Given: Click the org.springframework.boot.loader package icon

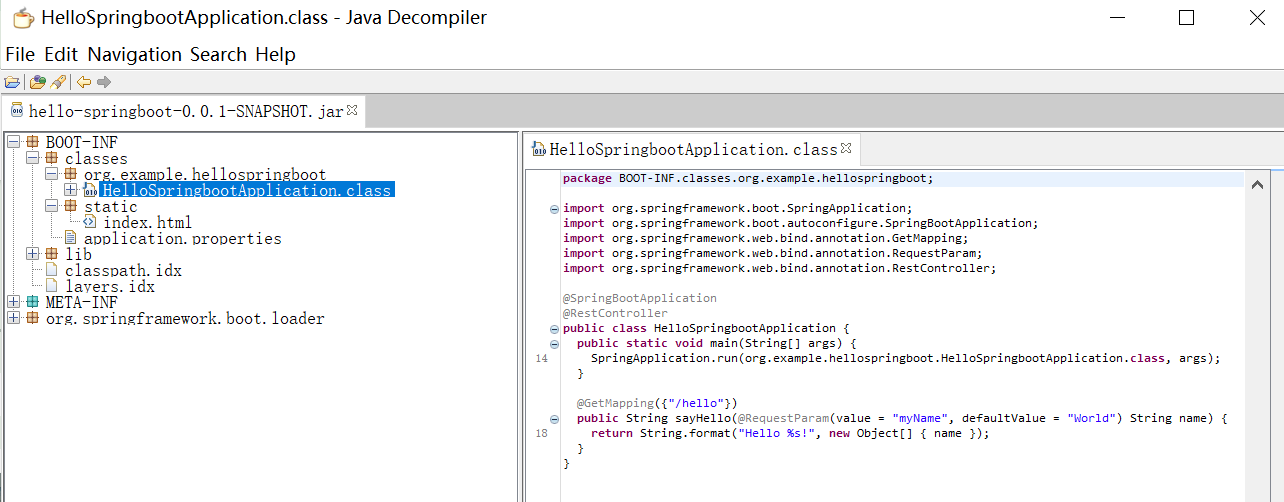Looking at the screenshot, I should coord(33,318).
